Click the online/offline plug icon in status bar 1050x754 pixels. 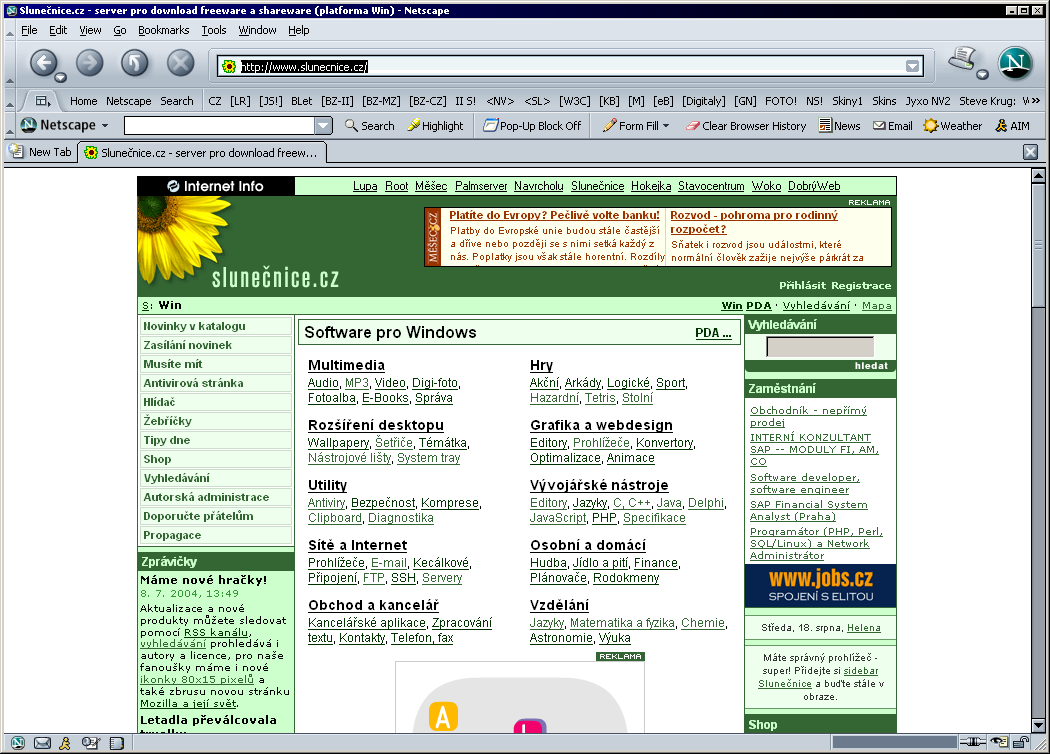[972, 741]
